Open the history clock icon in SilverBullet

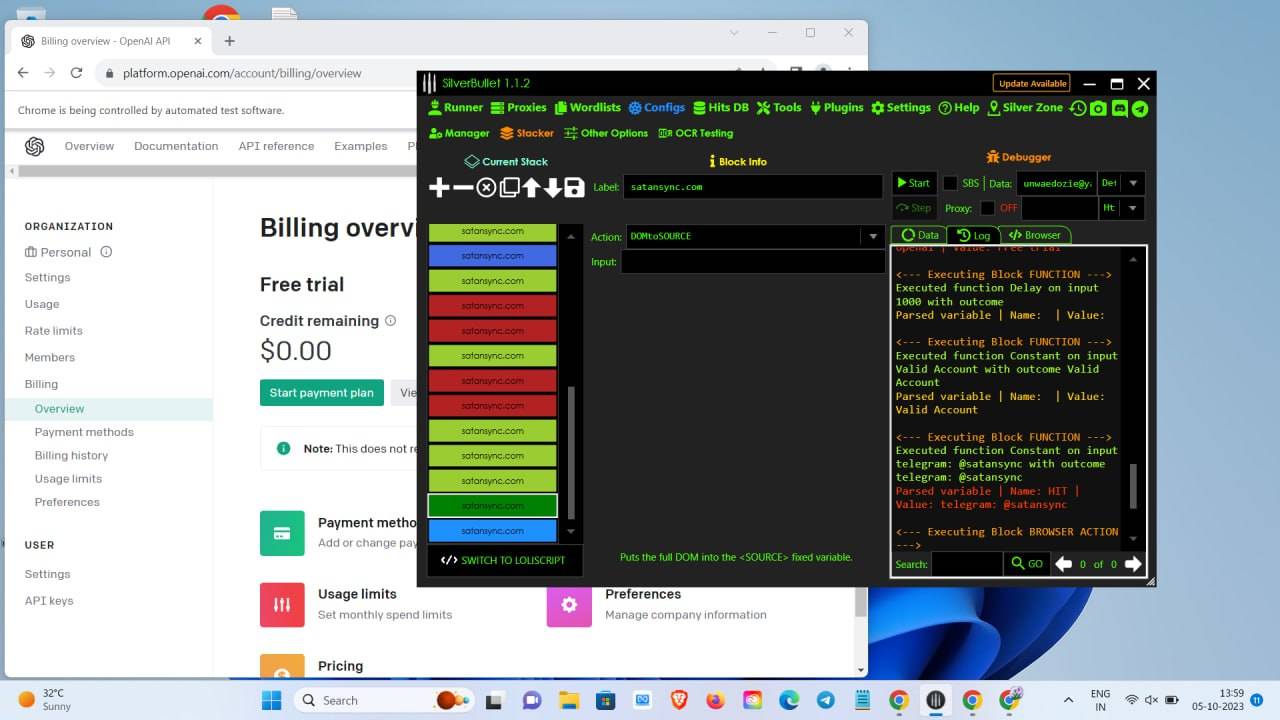(x=1077, y=108)
